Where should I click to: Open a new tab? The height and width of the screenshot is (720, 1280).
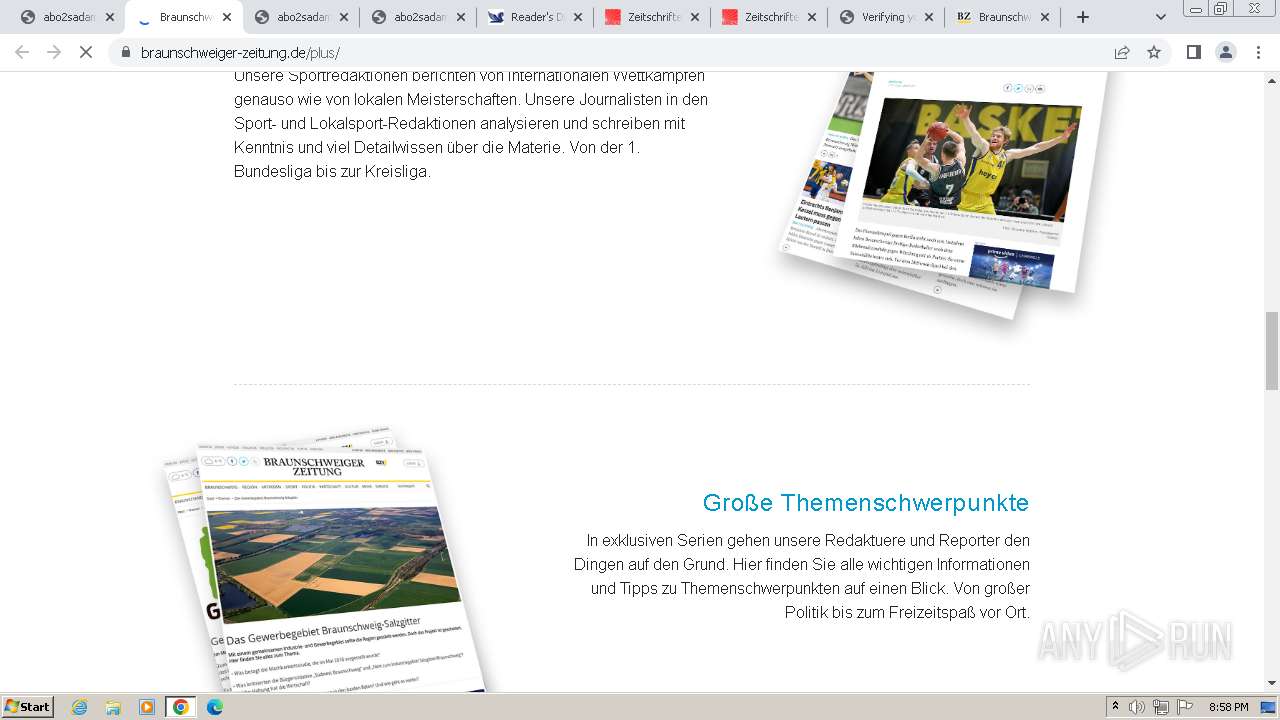point(1082,17)
